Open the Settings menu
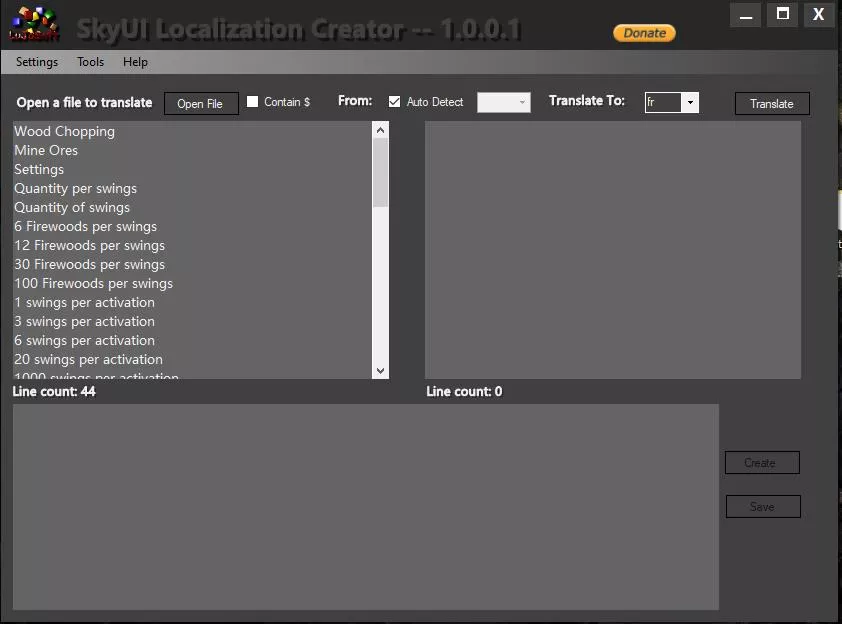 click(x=37, y=62)
